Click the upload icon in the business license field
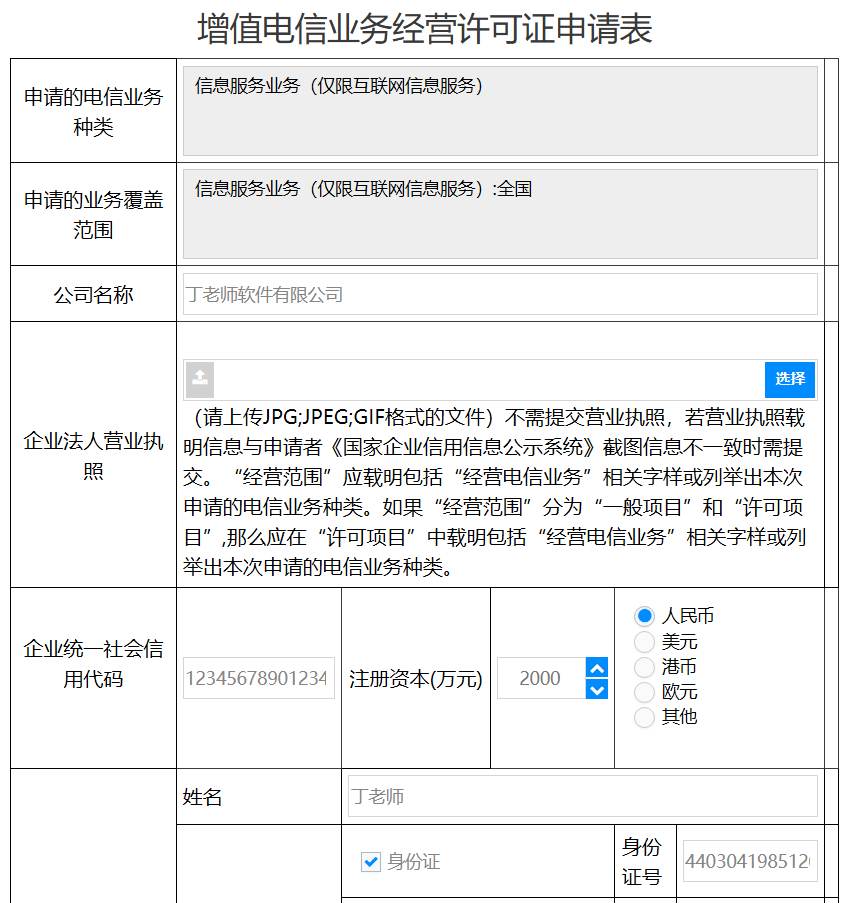Image resolution: width=845 pixels, height=903 pixels. coord(200,379)
